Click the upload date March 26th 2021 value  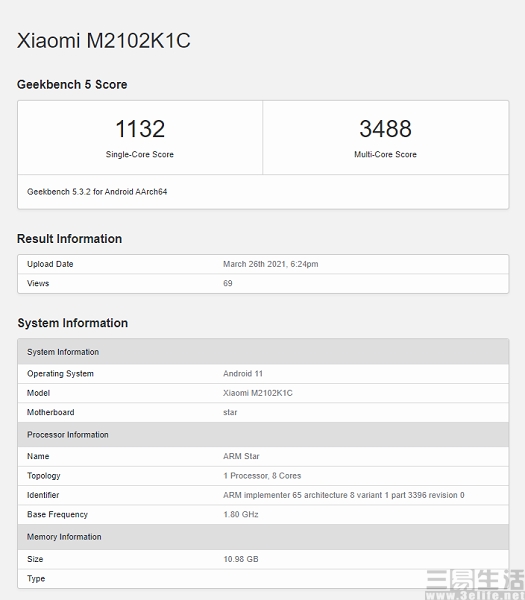pyautogui.click(x=271, y=264)
